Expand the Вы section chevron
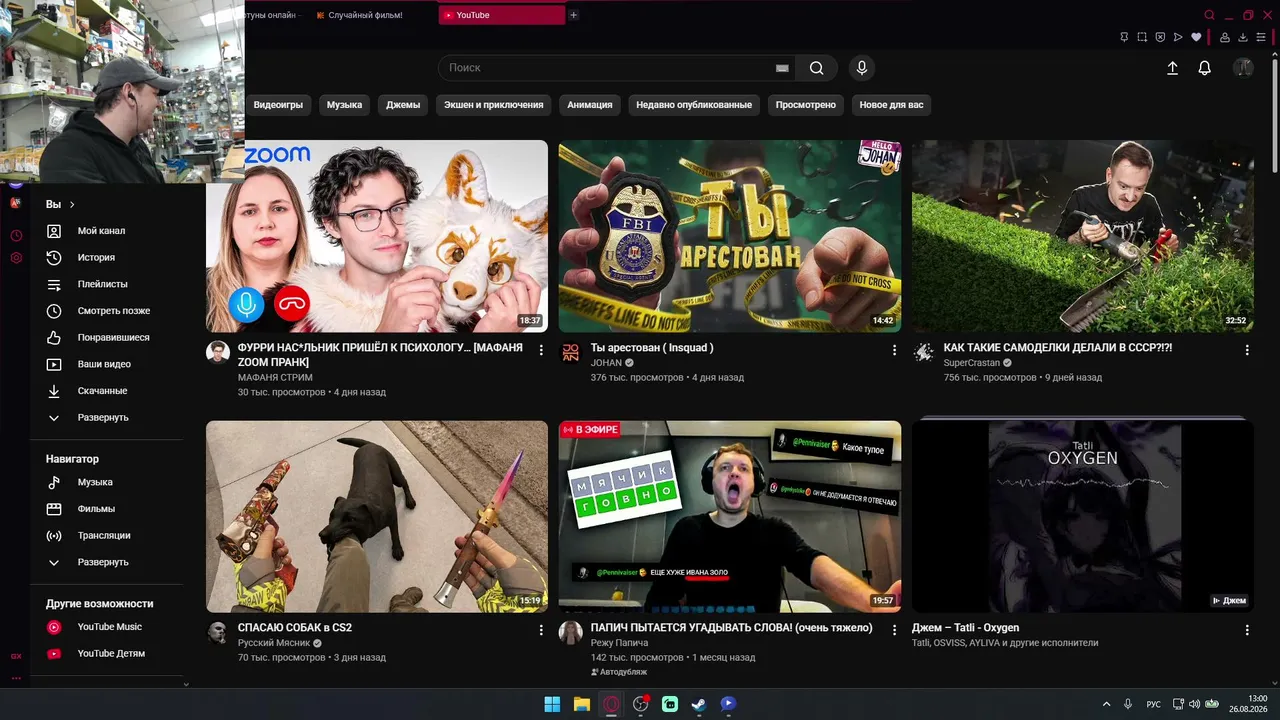The width and height of the screenshot is (1280, 720). [72, 205]
